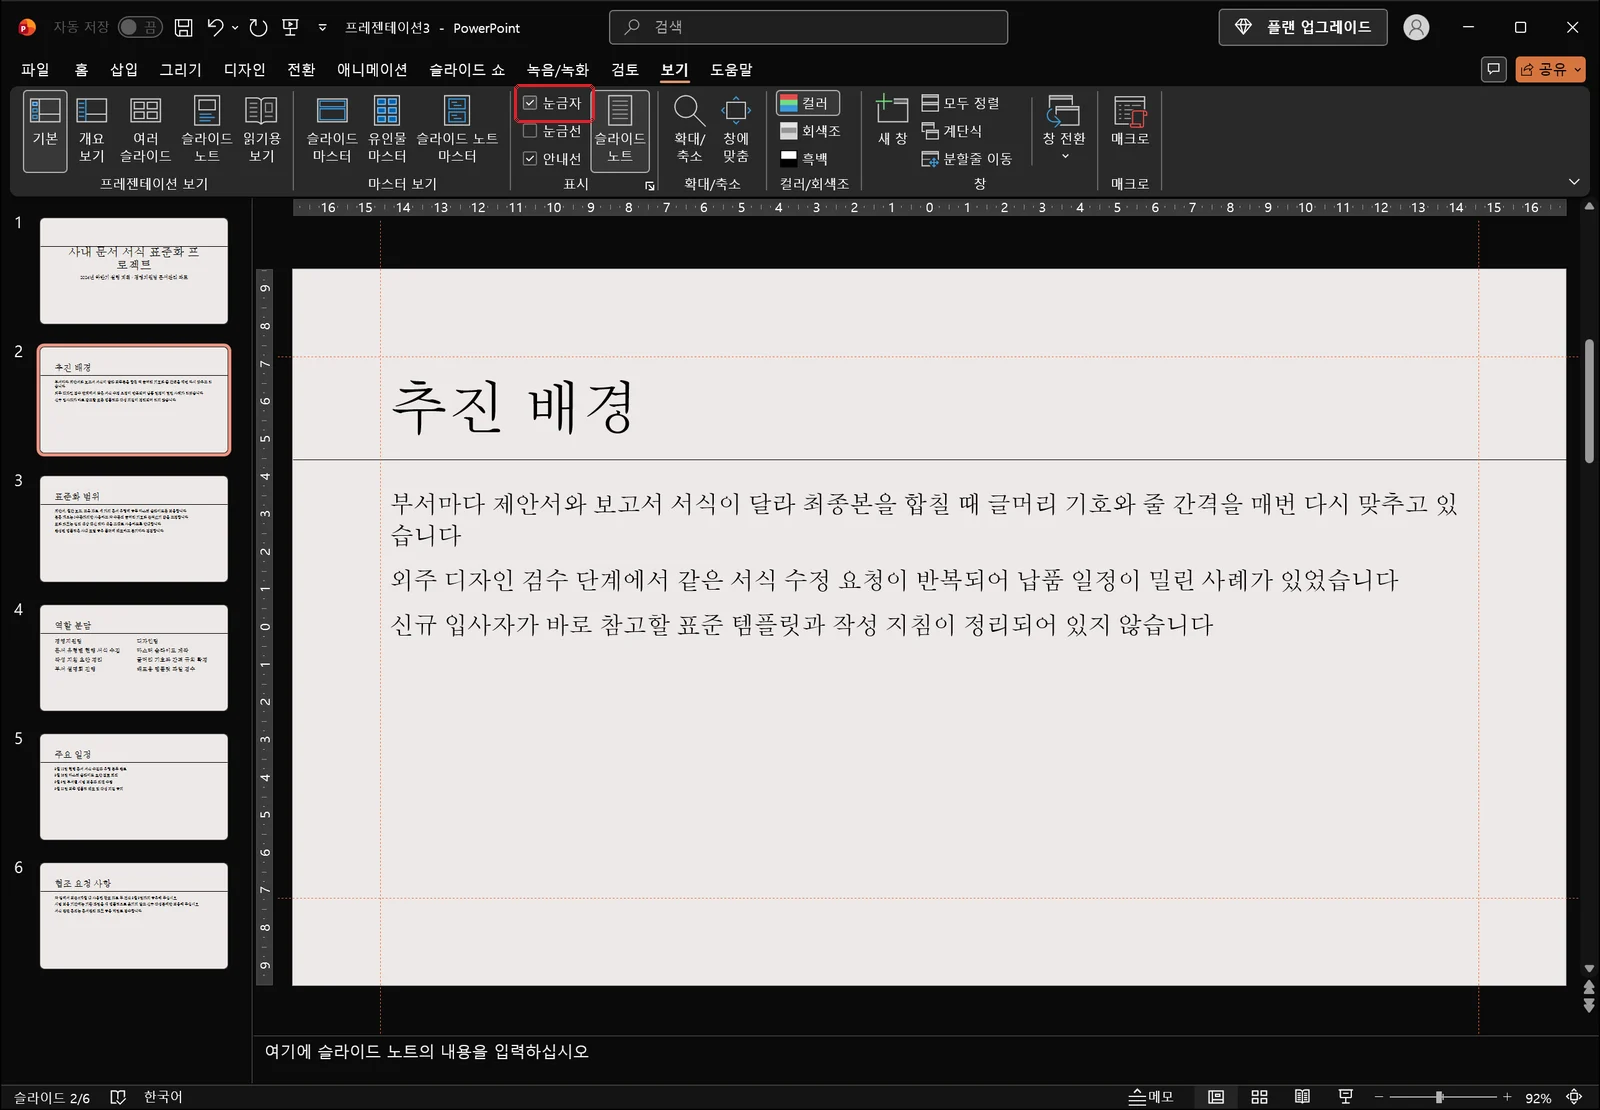This screenshot has width=1600, height=1110.
Task: Select slide 4 thumbnail 역할 분담
Action: [134, 658]
